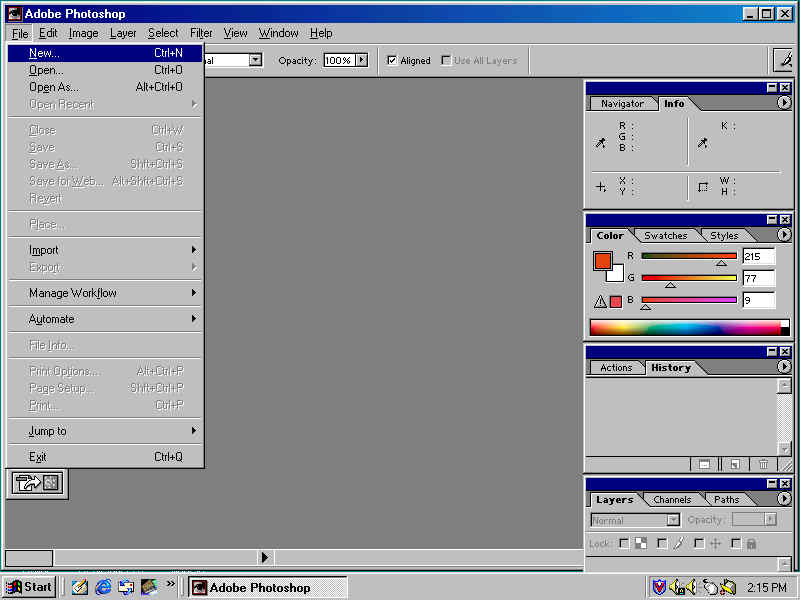Click the Photoshop icon in the title bar

[x=14, y=14]
